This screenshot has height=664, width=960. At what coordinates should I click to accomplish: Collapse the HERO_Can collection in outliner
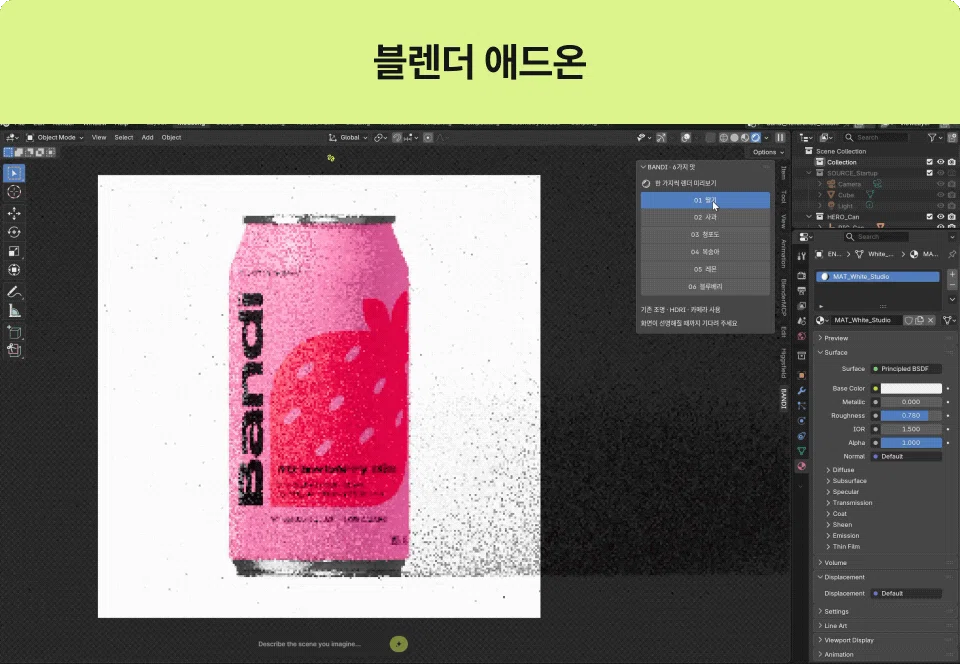[x=809, y=217]
